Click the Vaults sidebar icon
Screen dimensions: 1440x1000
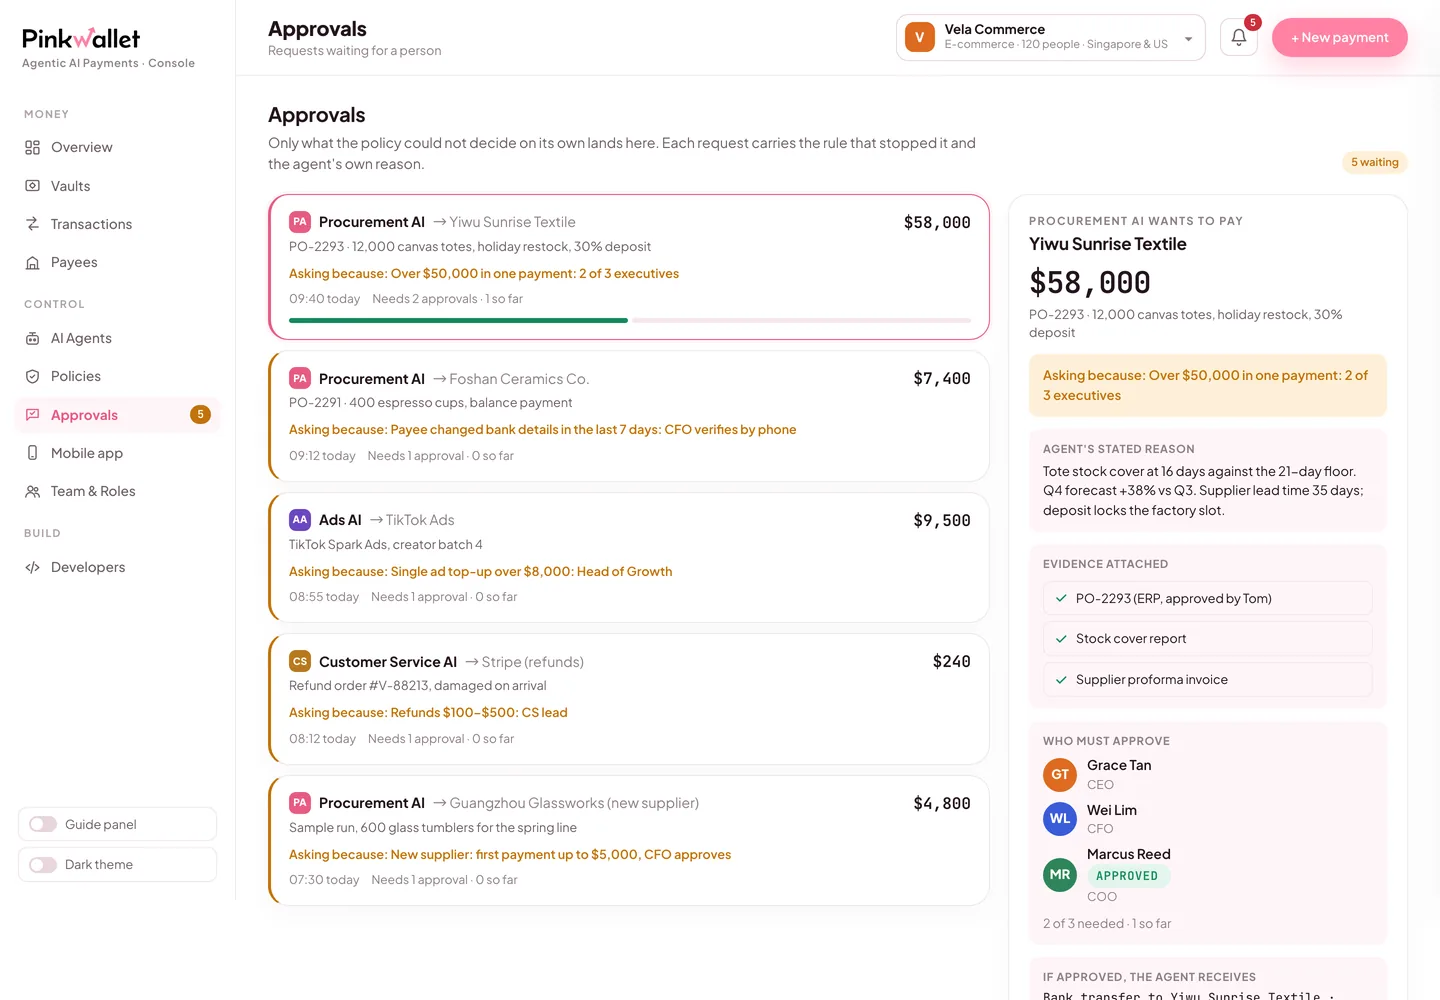pos(32,186)
